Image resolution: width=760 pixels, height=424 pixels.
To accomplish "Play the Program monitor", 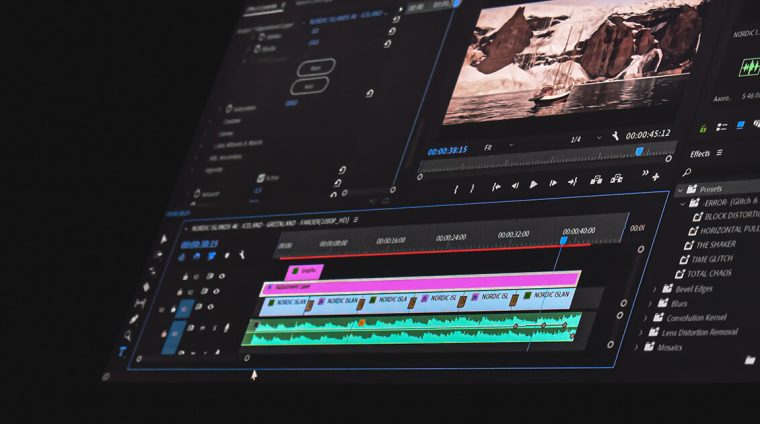I will coord(533,185).
